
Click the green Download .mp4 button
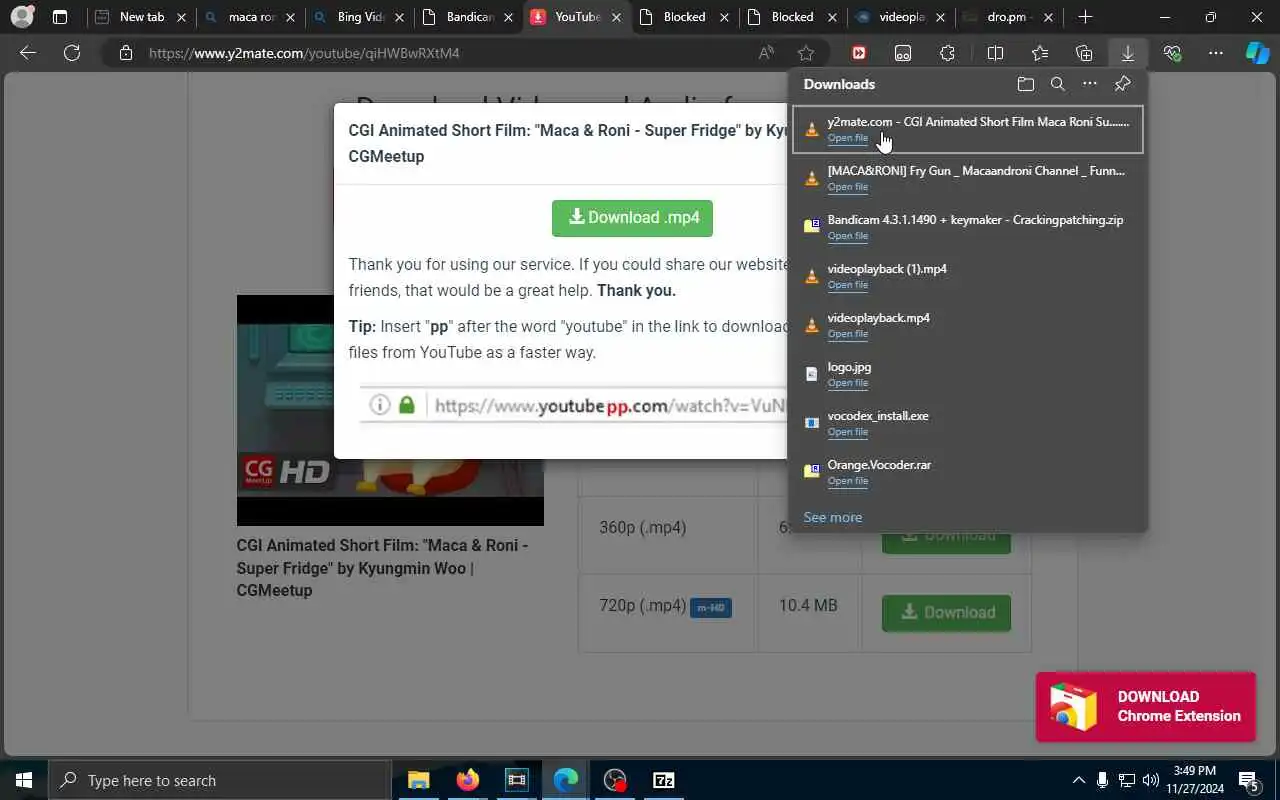632,218
